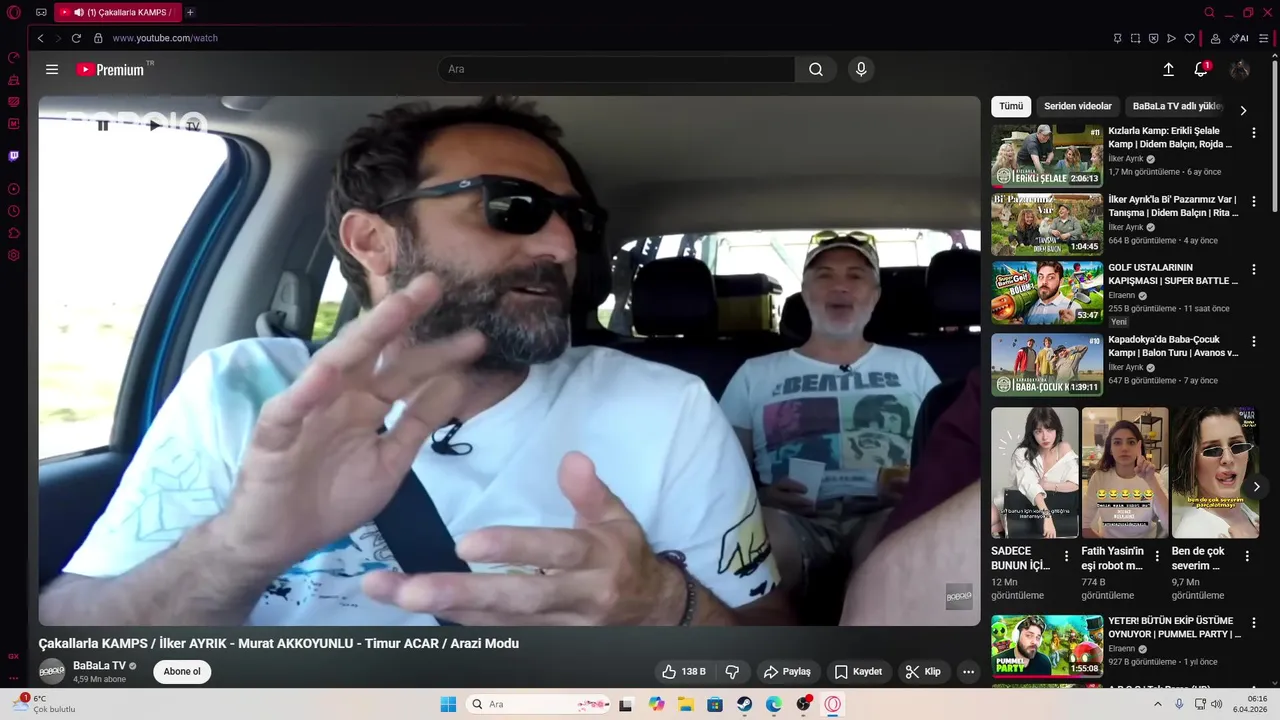Open the pinboard pin icon

[x=1117, y=38]
